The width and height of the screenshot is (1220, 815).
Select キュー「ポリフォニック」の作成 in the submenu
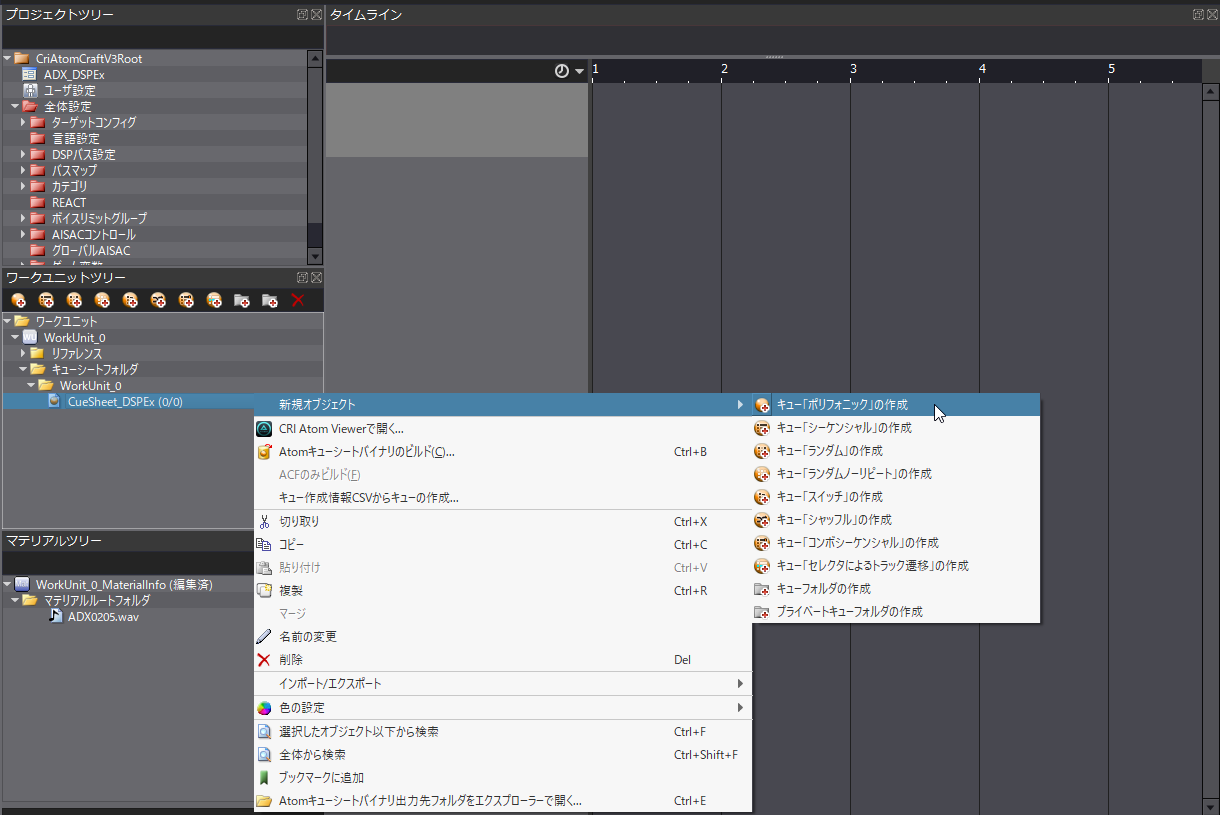[x=896, y=404]
